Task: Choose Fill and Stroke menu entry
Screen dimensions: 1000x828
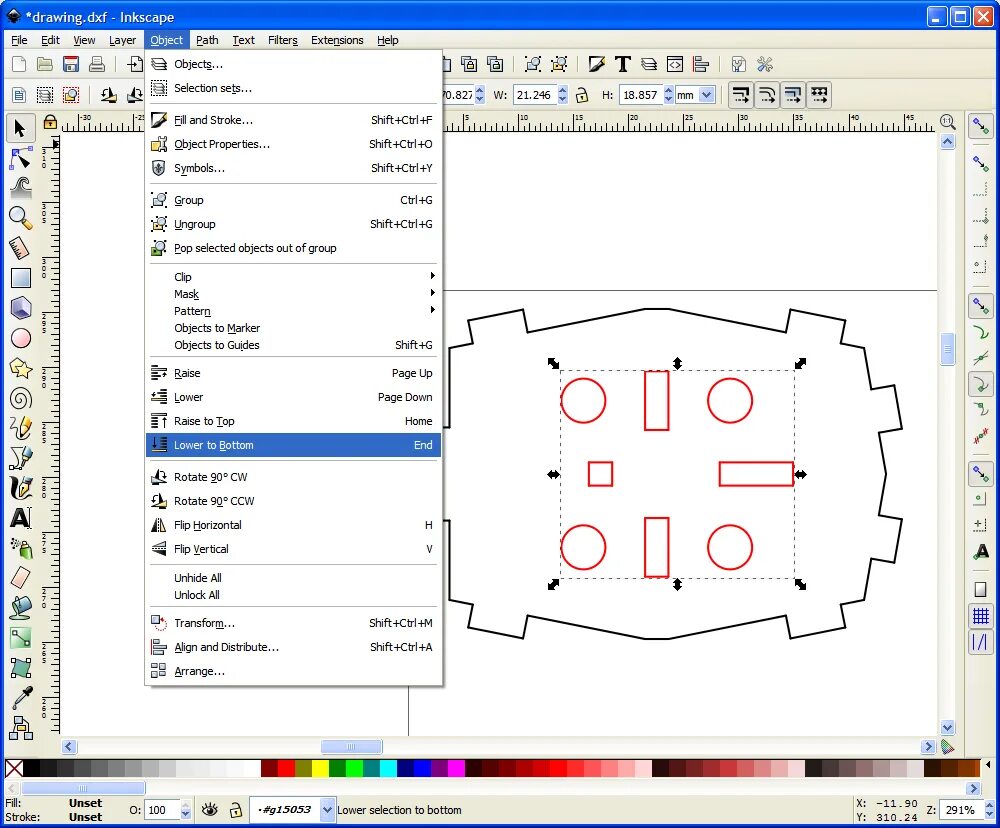Action: pyautogui.click(x=293, y=120)
